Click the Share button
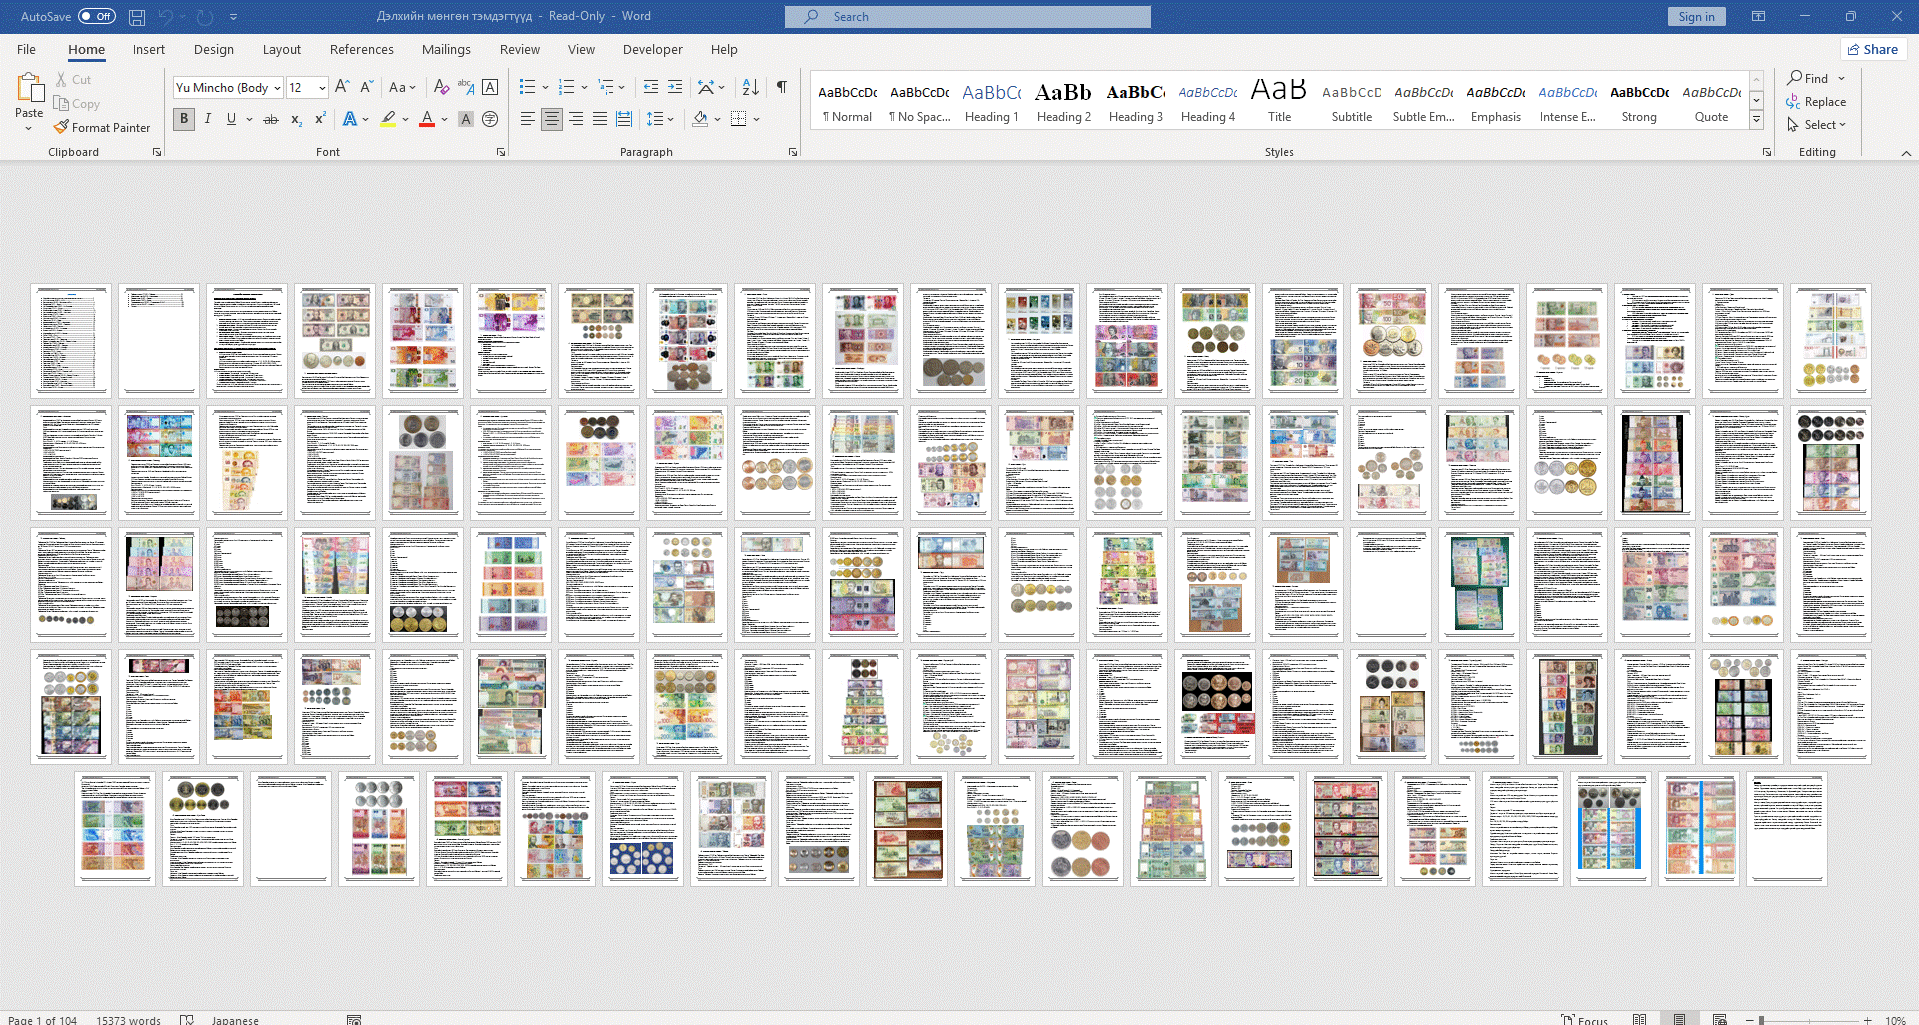 [x=1873, y=50]
